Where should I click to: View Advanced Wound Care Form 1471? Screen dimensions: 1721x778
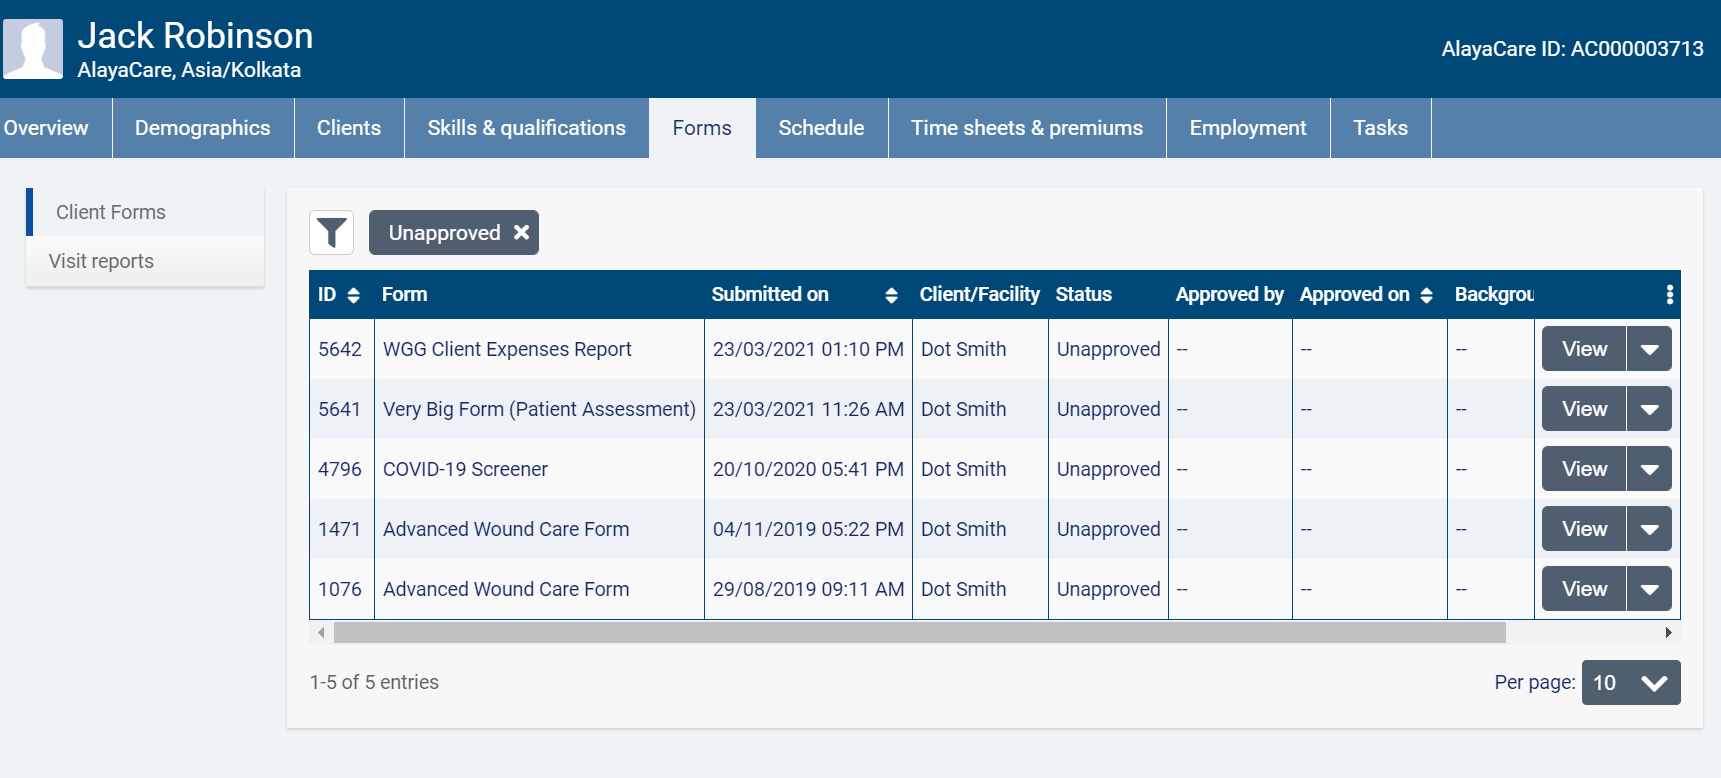click(x=1584, y=529)
